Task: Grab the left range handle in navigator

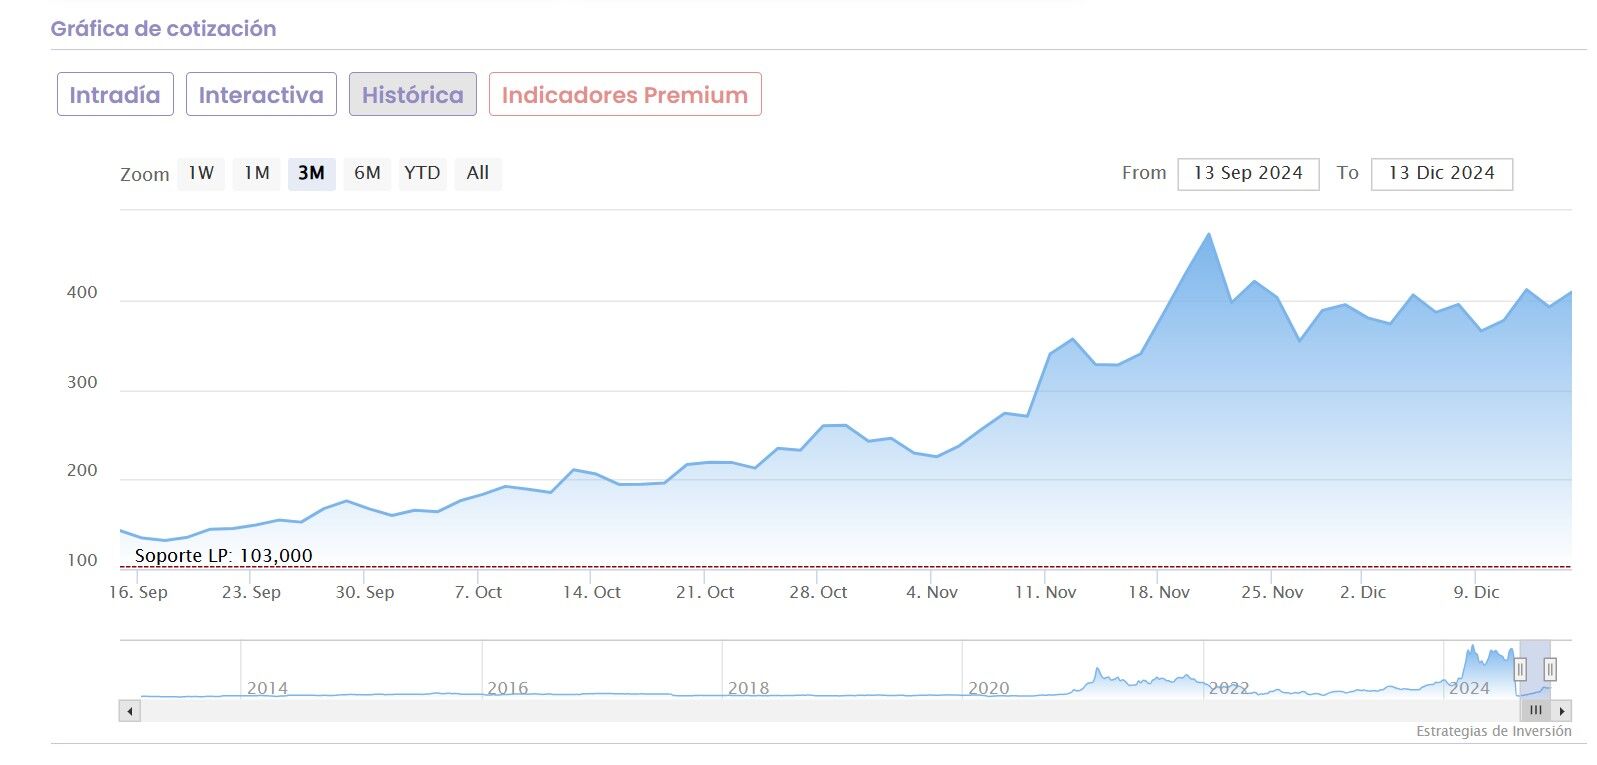Action: point(1520,669)
